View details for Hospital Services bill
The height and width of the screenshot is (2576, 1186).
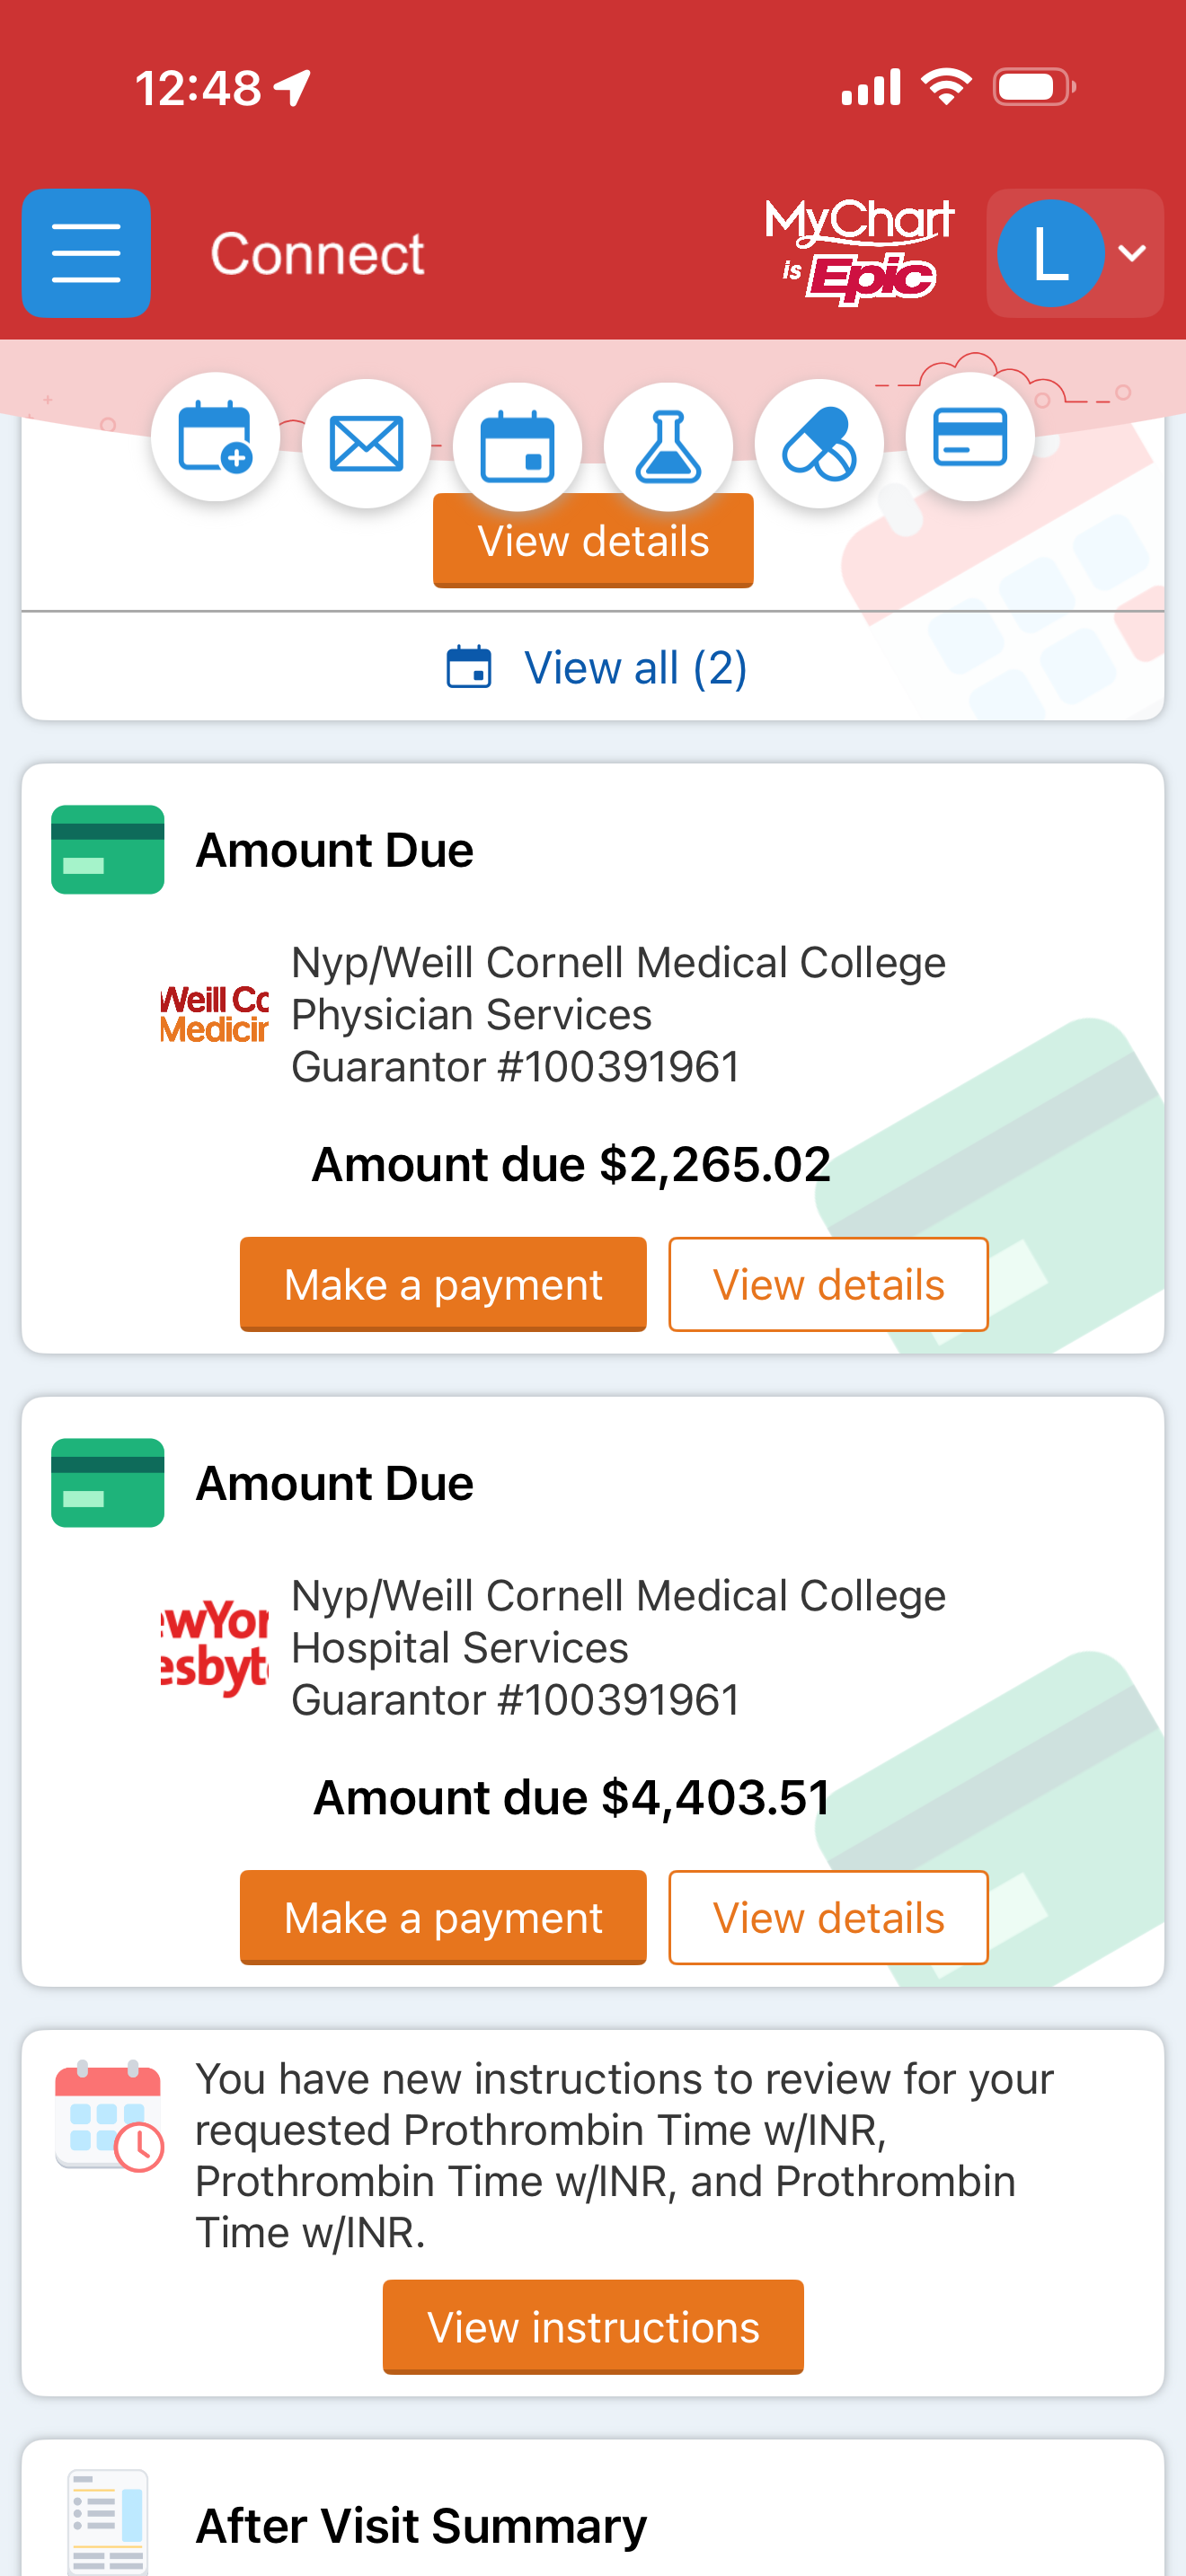(828, 1917)
